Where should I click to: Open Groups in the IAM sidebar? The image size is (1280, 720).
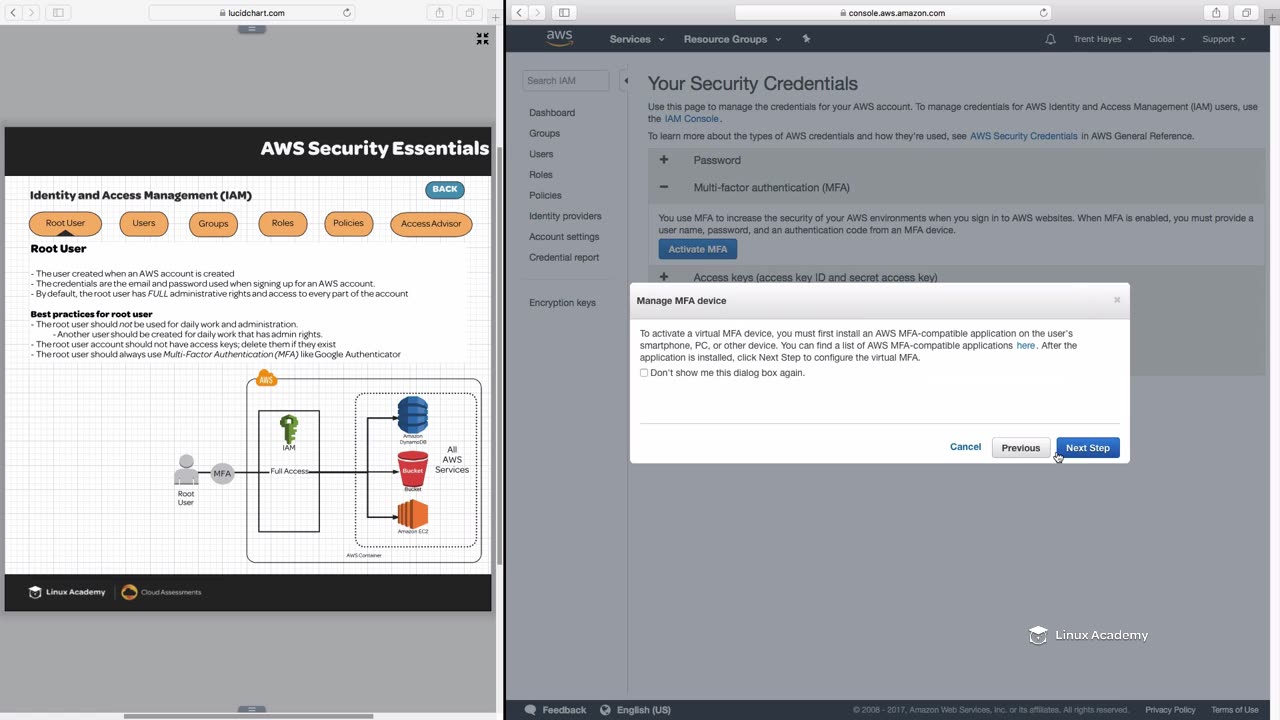click(545, 133)
